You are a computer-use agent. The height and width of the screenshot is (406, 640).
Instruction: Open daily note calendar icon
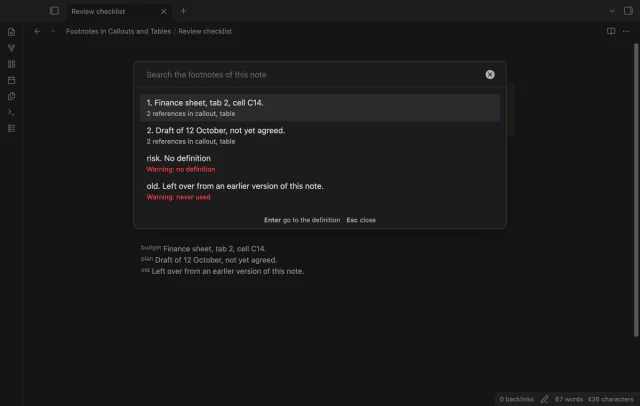11,80
